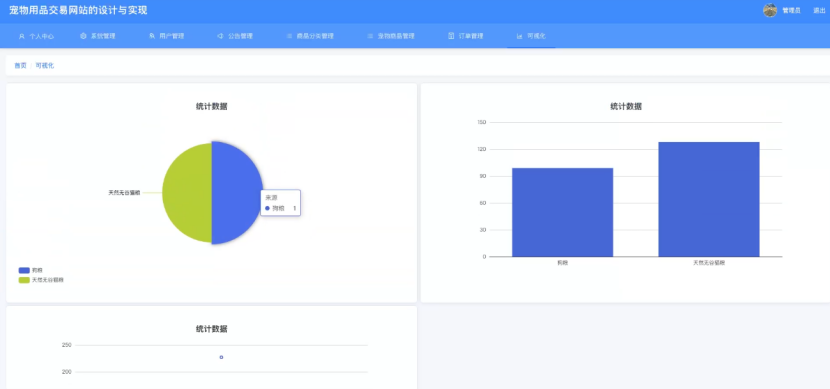Click the 用户管理 user-search icon
The width and height of the screenshot is (830, 389).
click(x=152, y=36)
